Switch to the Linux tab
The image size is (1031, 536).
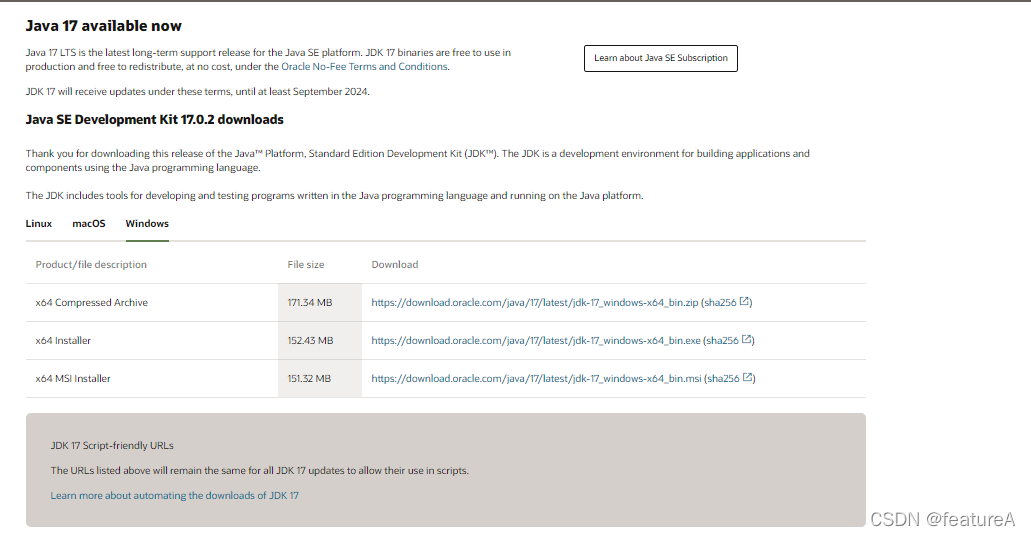(39, 224)
